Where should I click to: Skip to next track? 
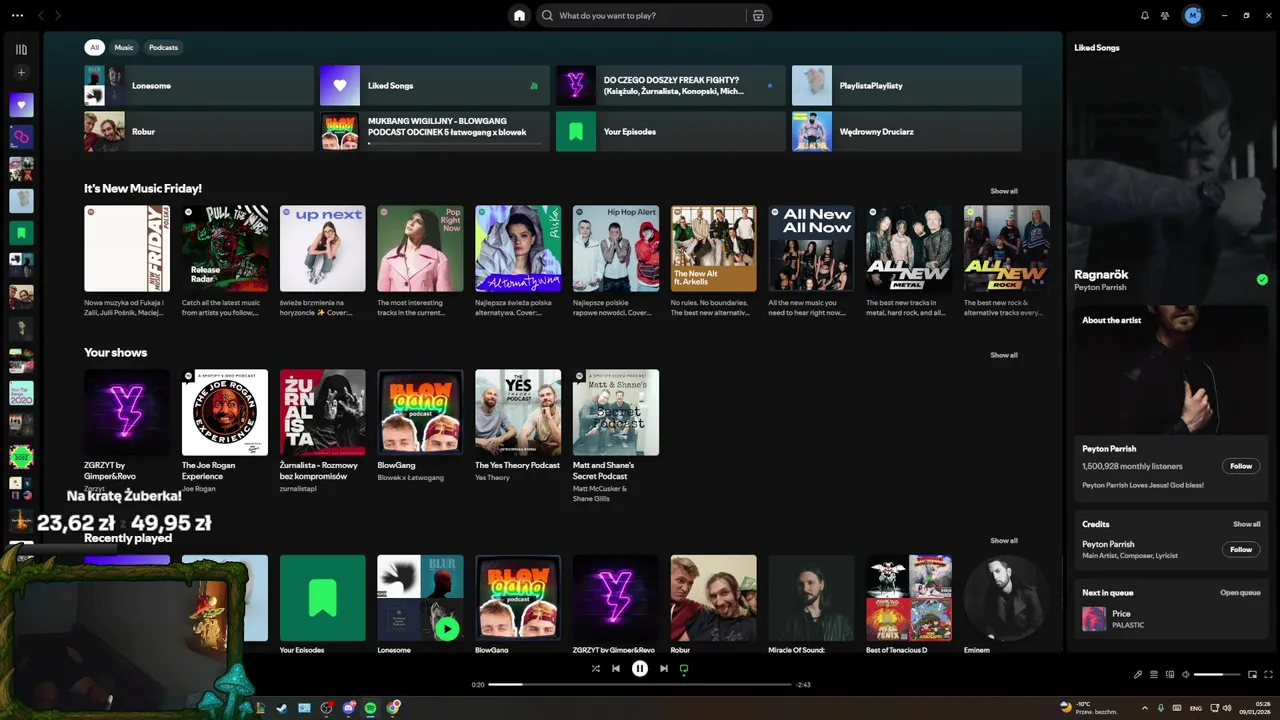pos(664,668)
